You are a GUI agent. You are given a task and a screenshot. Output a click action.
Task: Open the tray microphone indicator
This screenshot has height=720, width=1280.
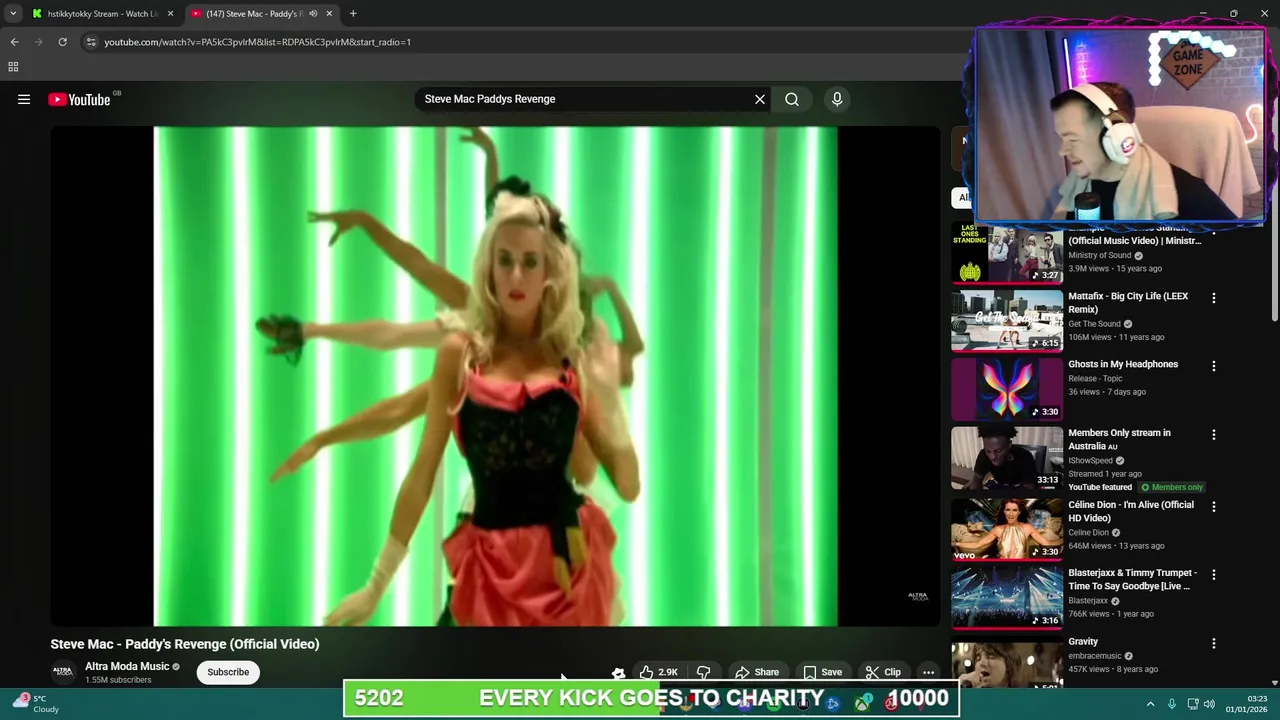1172,704
